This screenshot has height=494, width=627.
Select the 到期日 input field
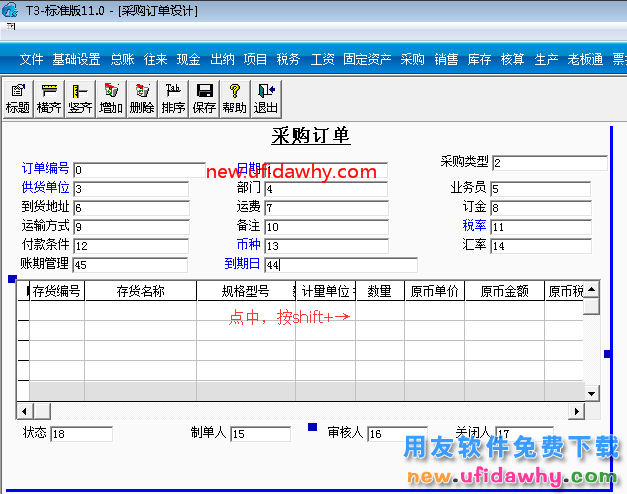[341, 265]
